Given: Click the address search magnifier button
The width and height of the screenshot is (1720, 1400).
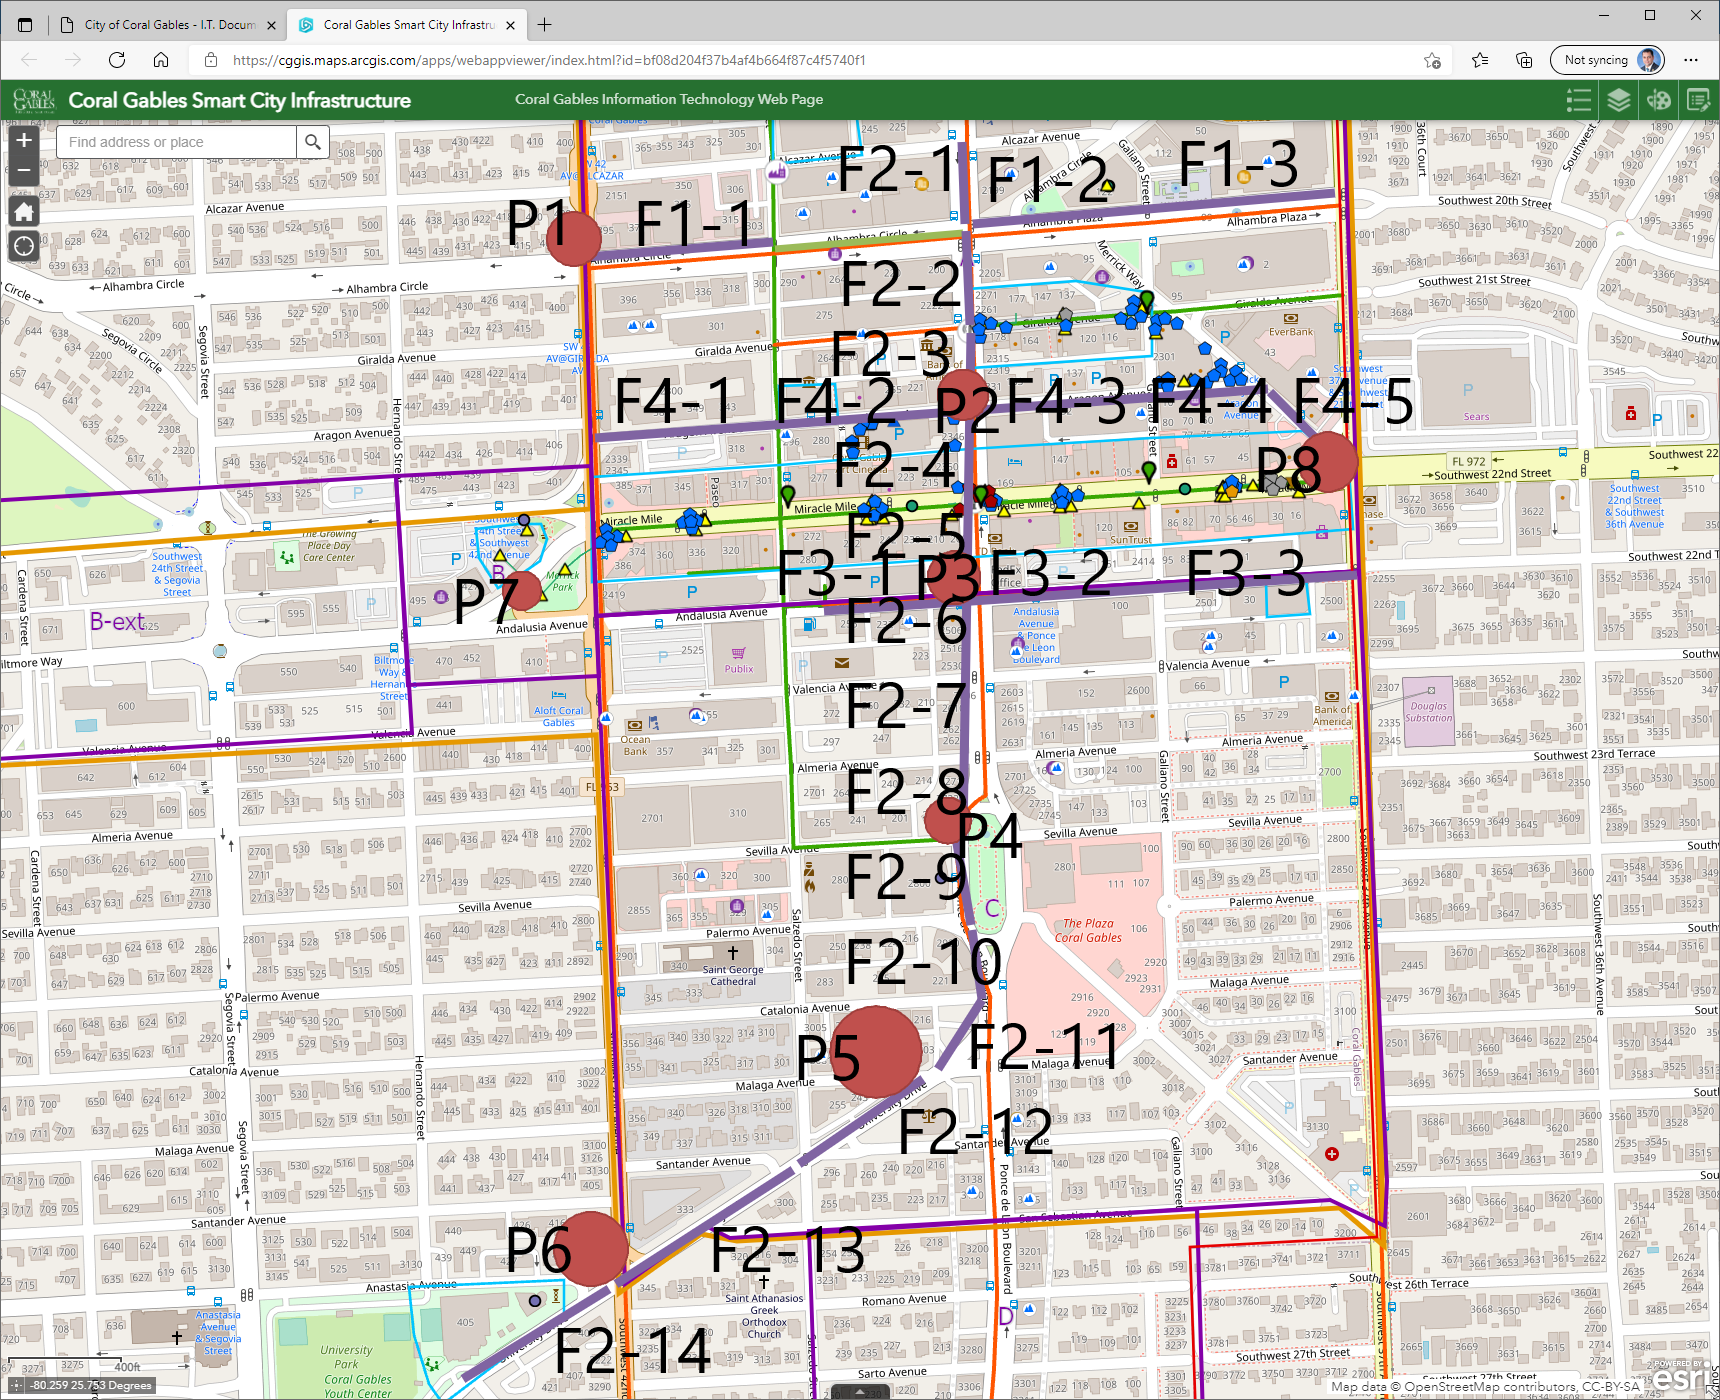Looking at the screenshot, I should pyautogui.click(x=313, y=142).
